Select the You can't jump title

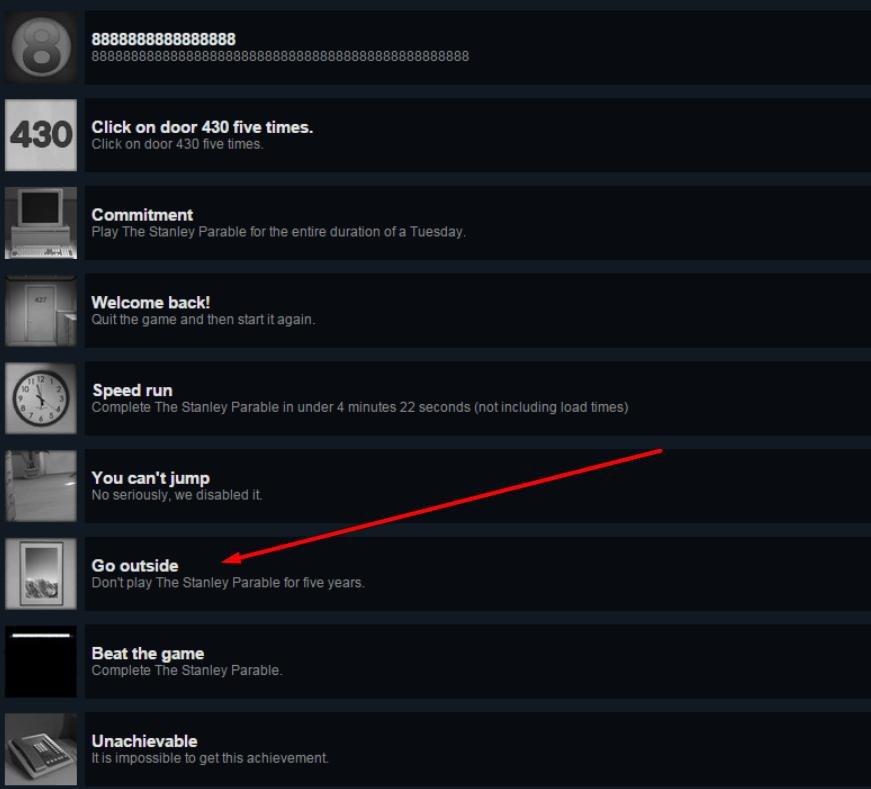(151, 478)
